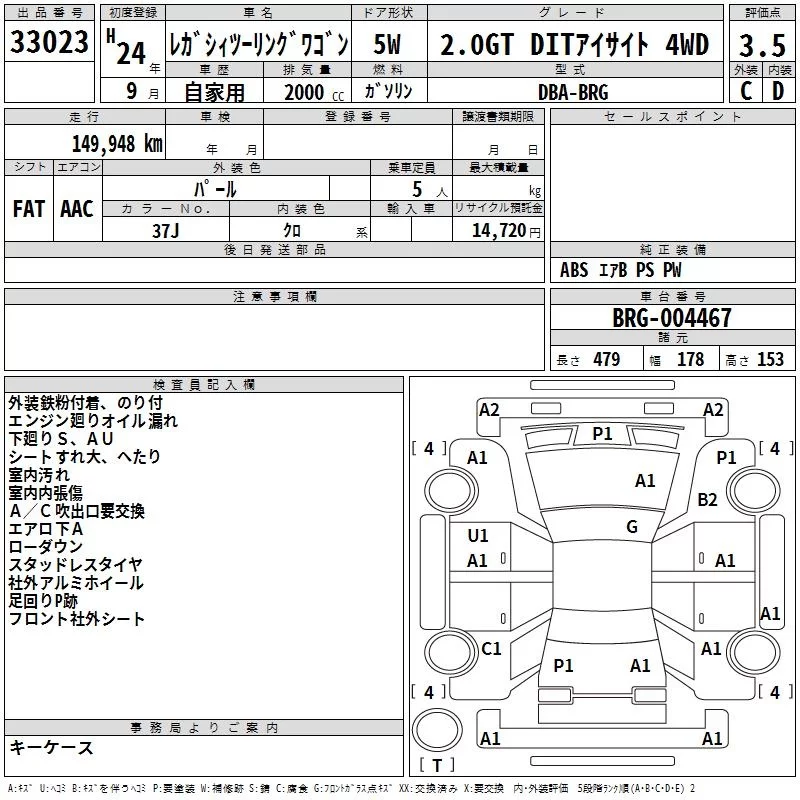Select note A/C吹出口要交換
This screenshot has height=800, width=800.
77,511
